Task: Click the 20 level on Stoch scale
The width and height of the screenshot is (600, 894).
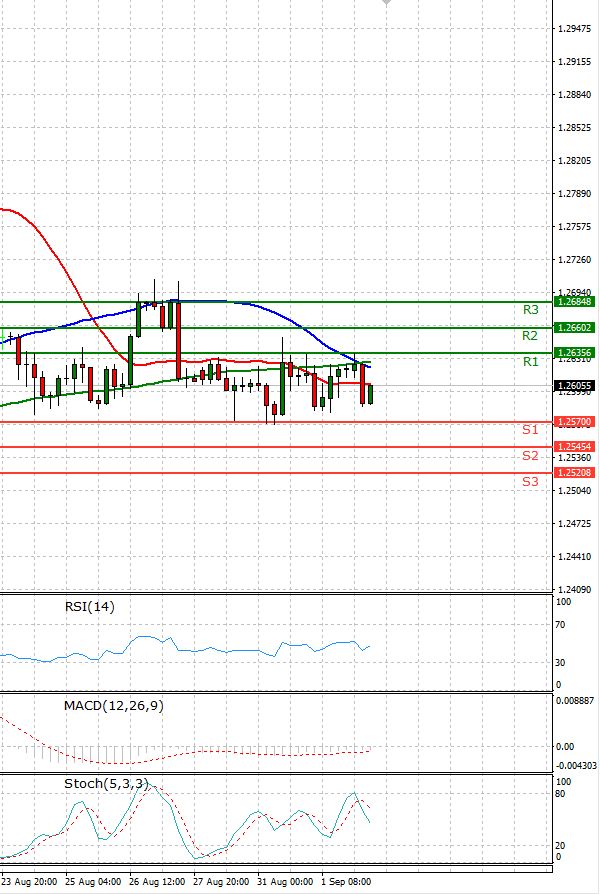Action: (x=560, y=846)
